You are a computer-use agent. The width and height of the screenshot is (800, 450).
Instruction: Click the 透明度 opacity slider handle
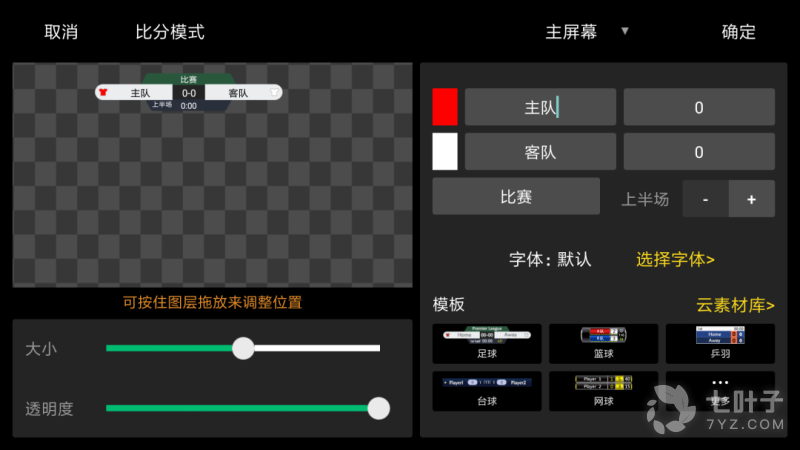pyautogui.click(x=378, y=408)
